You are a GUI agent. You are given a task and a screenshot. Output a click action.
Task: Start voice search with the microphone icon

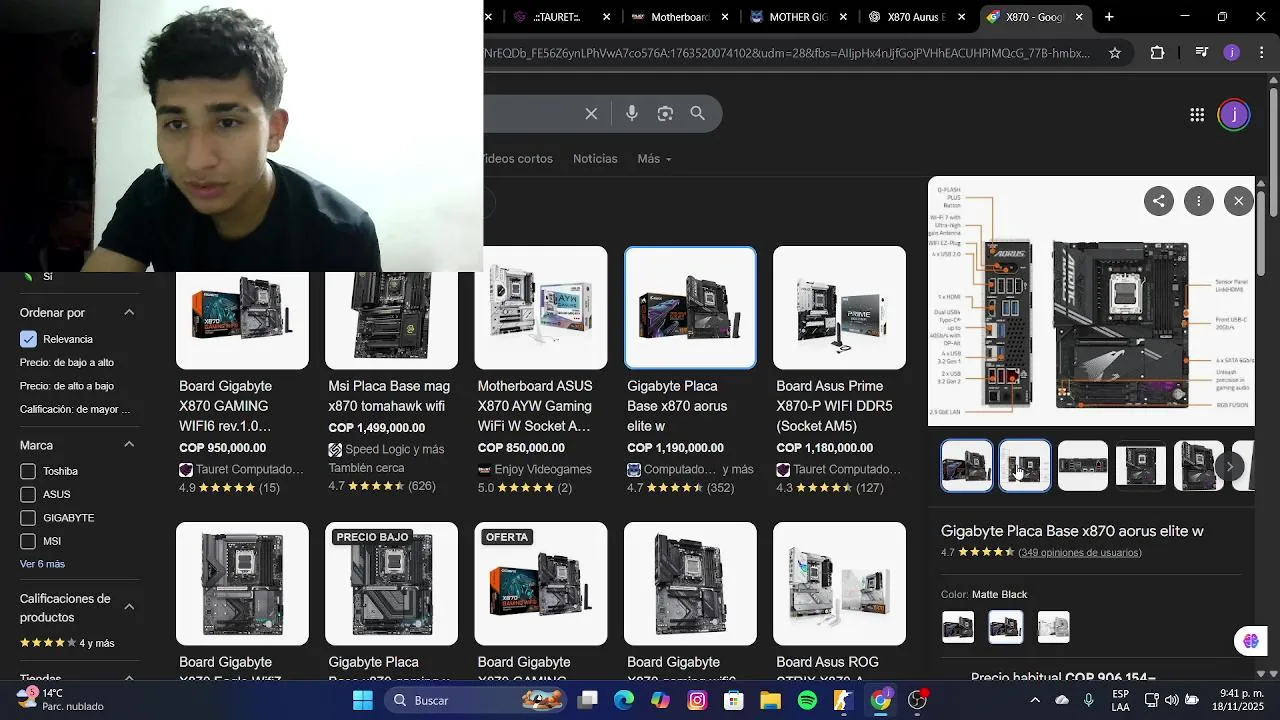pos(632,114)
